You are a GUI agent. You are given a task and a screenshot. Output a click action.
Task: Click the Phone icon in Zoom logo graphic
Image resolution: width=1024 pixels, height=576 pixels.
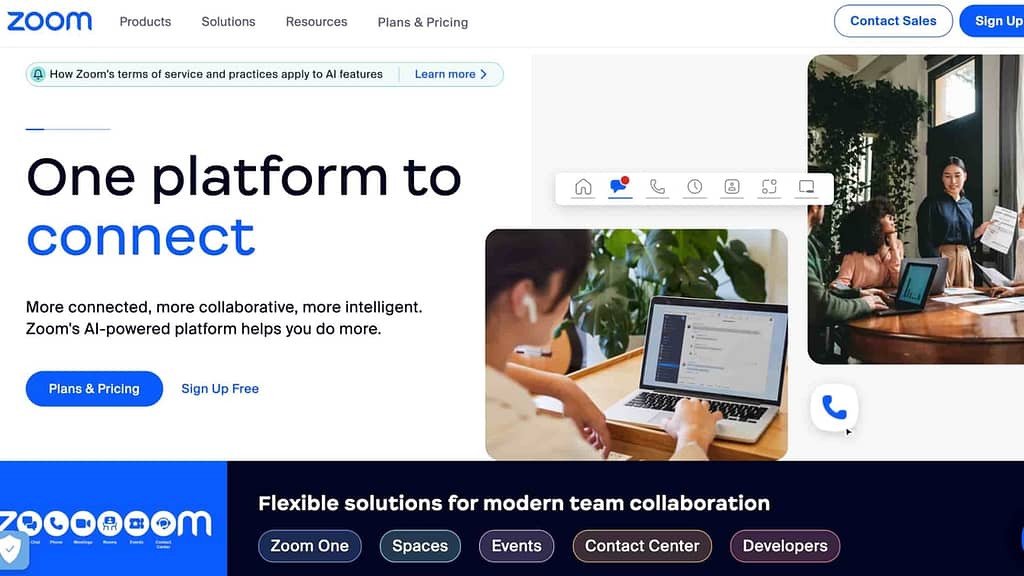click(56, 523)
